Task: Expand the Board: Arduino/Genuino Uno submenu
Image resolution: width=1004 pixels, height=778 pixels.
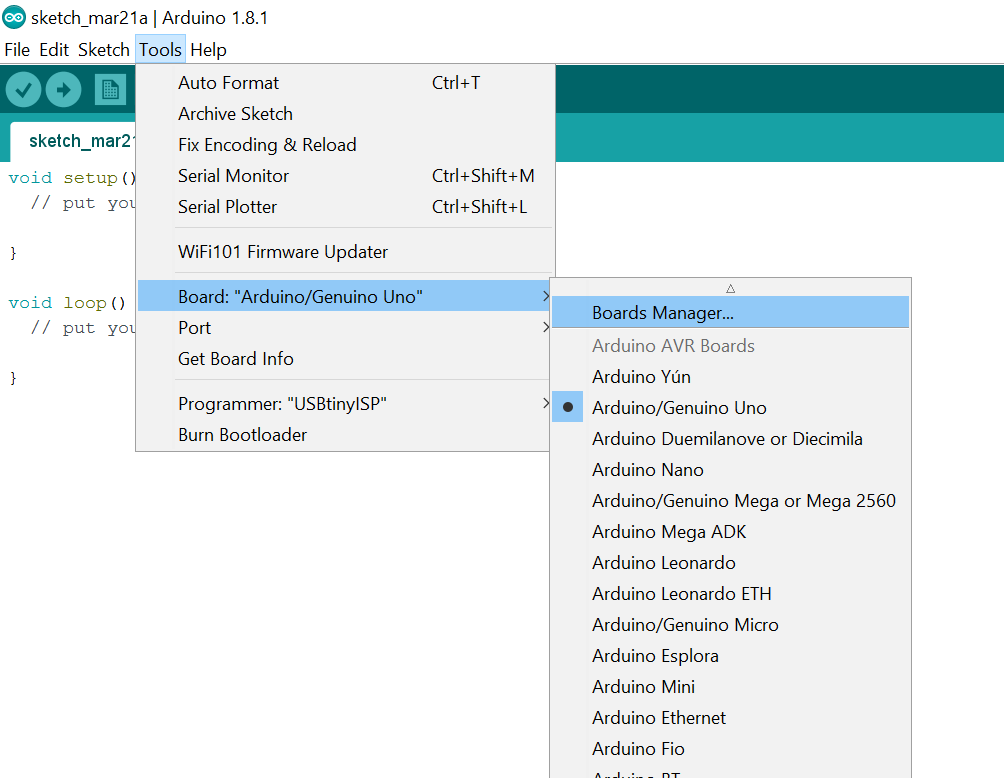Action: (344, 296)
